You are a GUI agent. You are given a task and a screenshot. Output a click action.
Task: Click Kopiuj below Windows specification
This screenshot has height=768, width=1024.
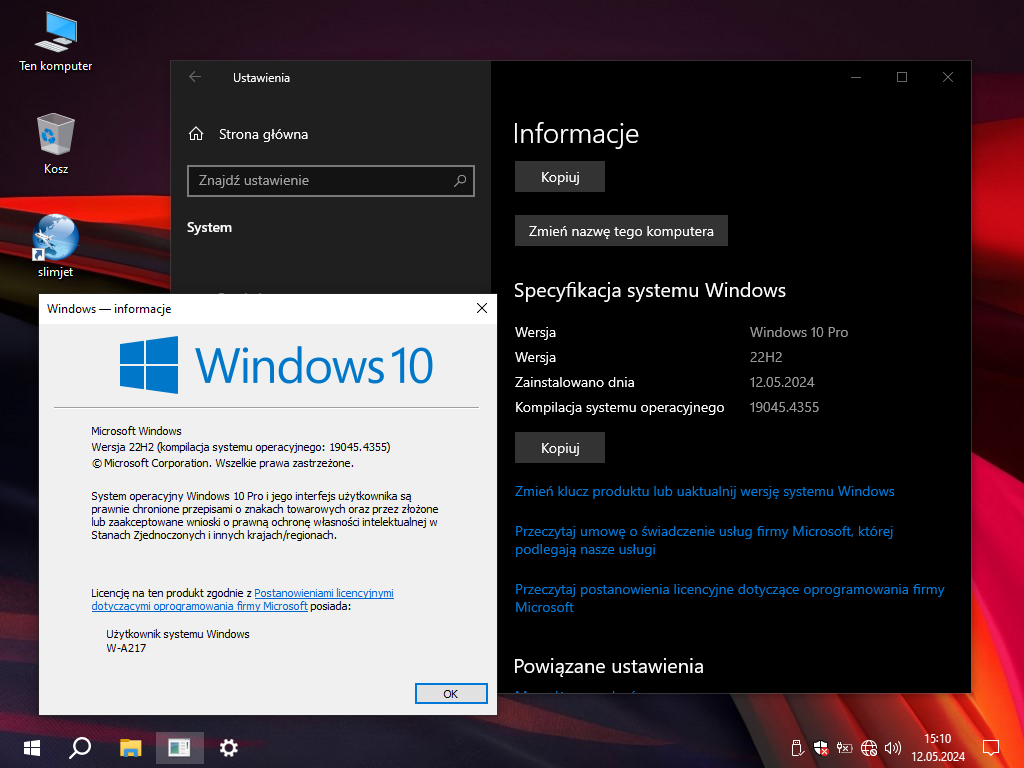pos(560,448)
